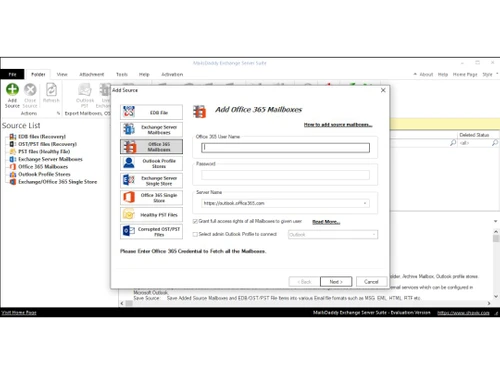Screen dimensions: 500x375
Task: Click the horizontal scrollbar right arrow
Action: [x=489, y=303]
